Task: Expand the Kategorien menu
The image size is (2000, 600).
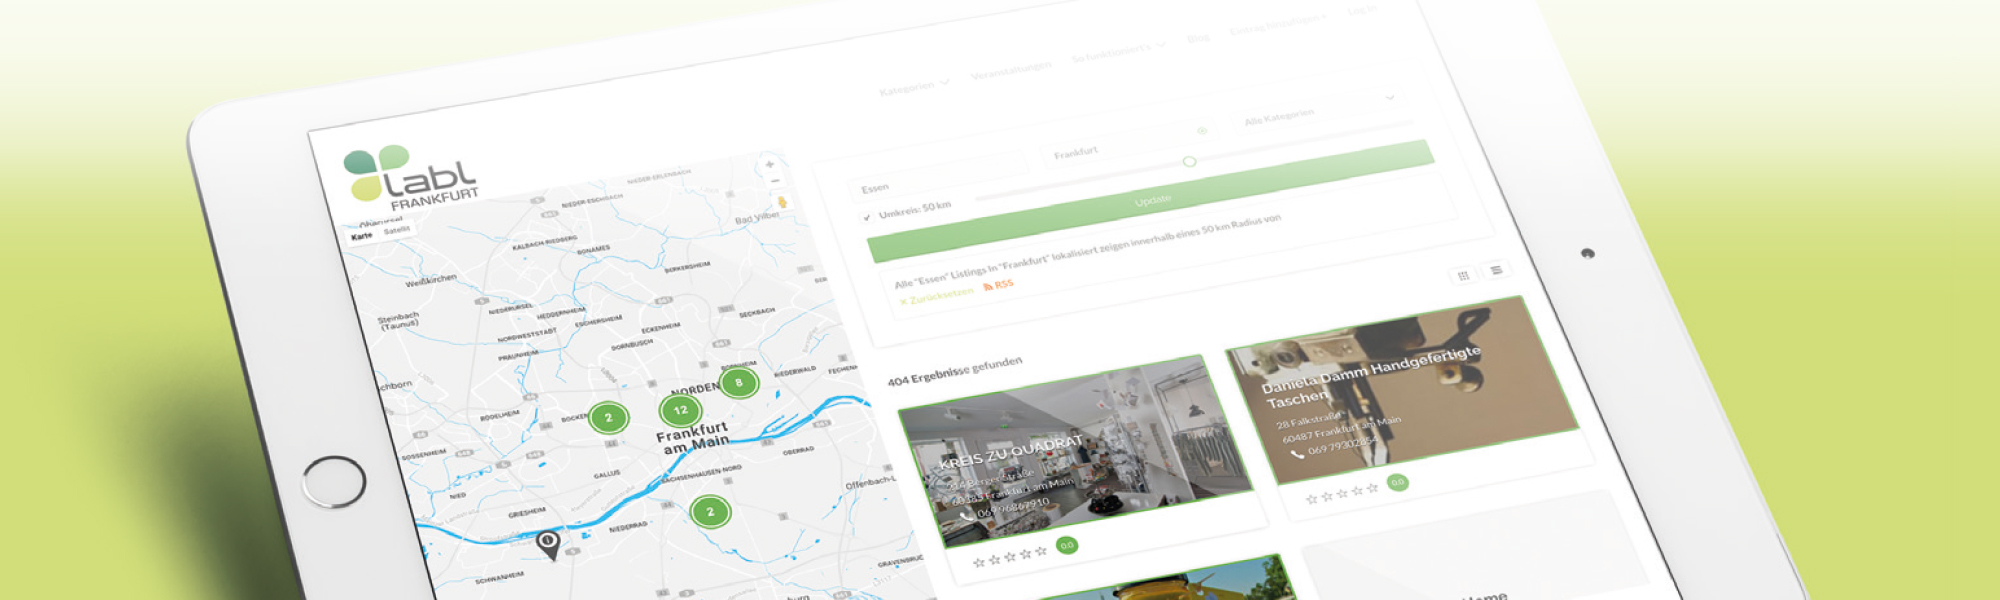Action: 914,87
